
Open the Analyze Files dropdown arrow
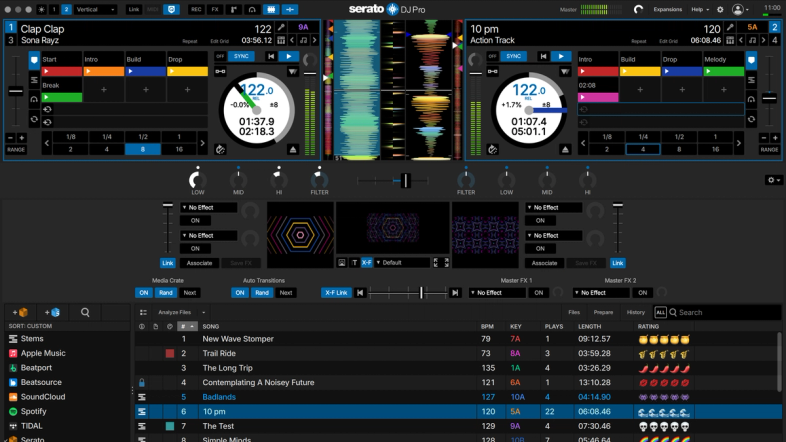coord(204,312)
